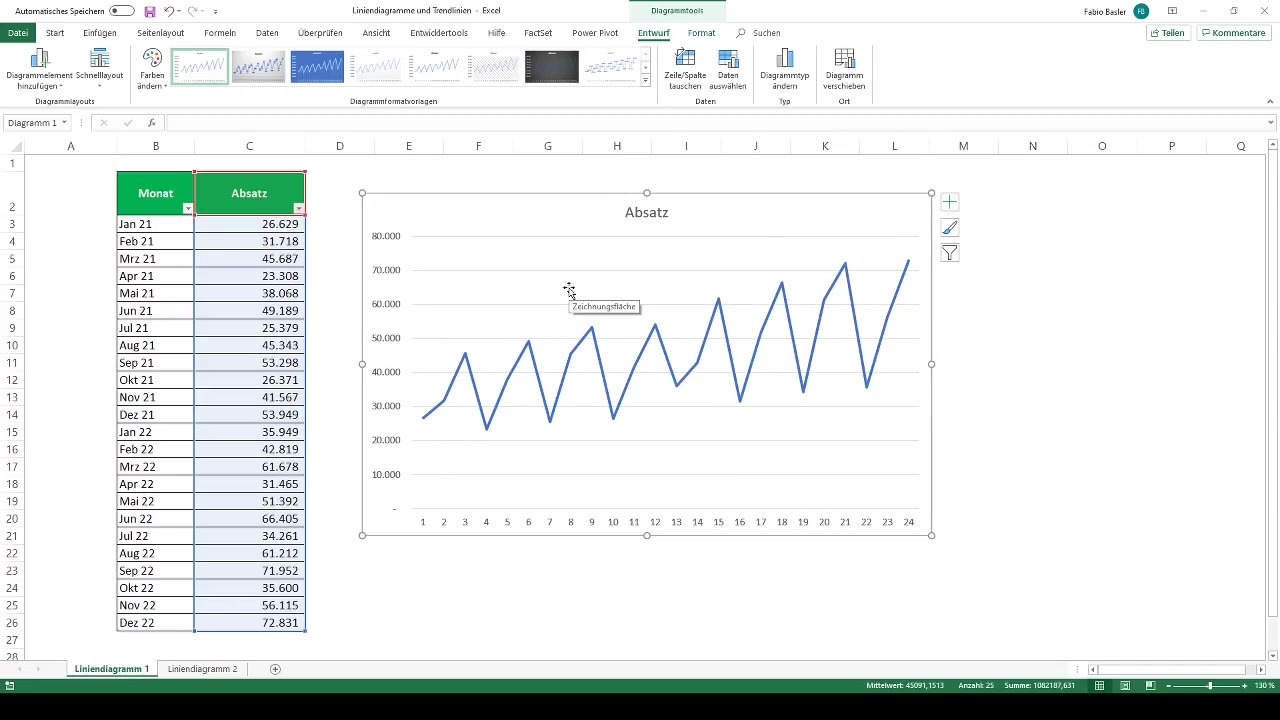
Task: Open the Format ribbon tab
Action: click(701, 33)
